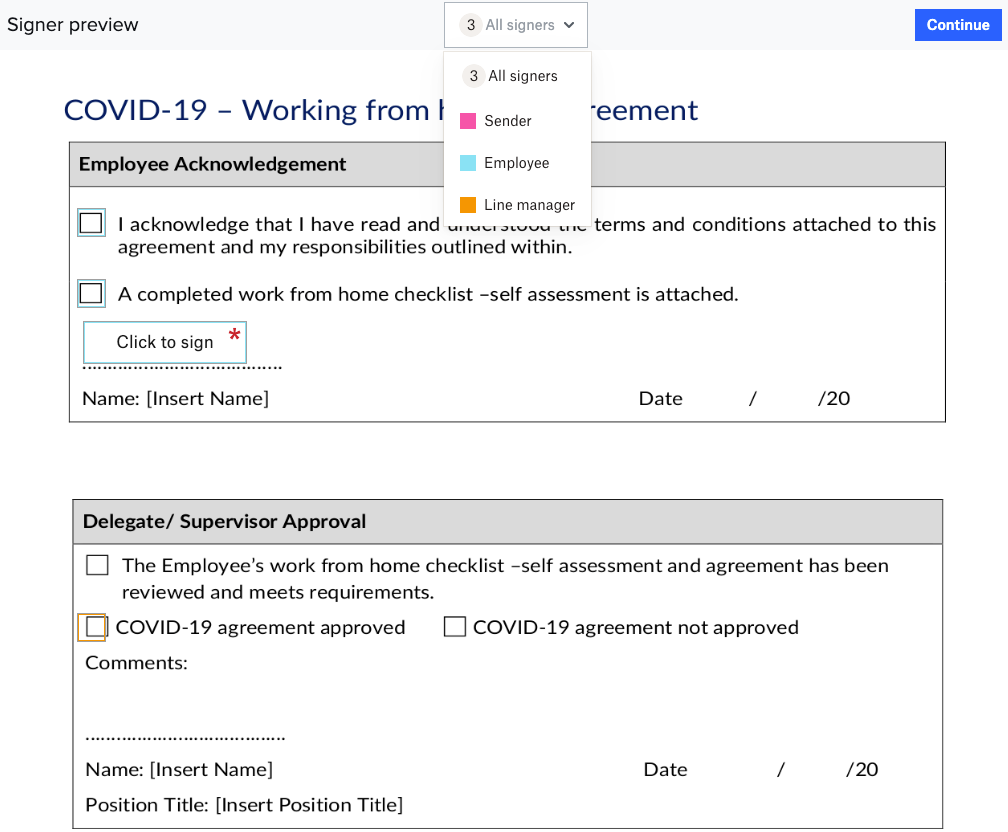Screen dimensions: 1008x832
Task: Open the All signers dropdown
Action: tap(515, 24)
